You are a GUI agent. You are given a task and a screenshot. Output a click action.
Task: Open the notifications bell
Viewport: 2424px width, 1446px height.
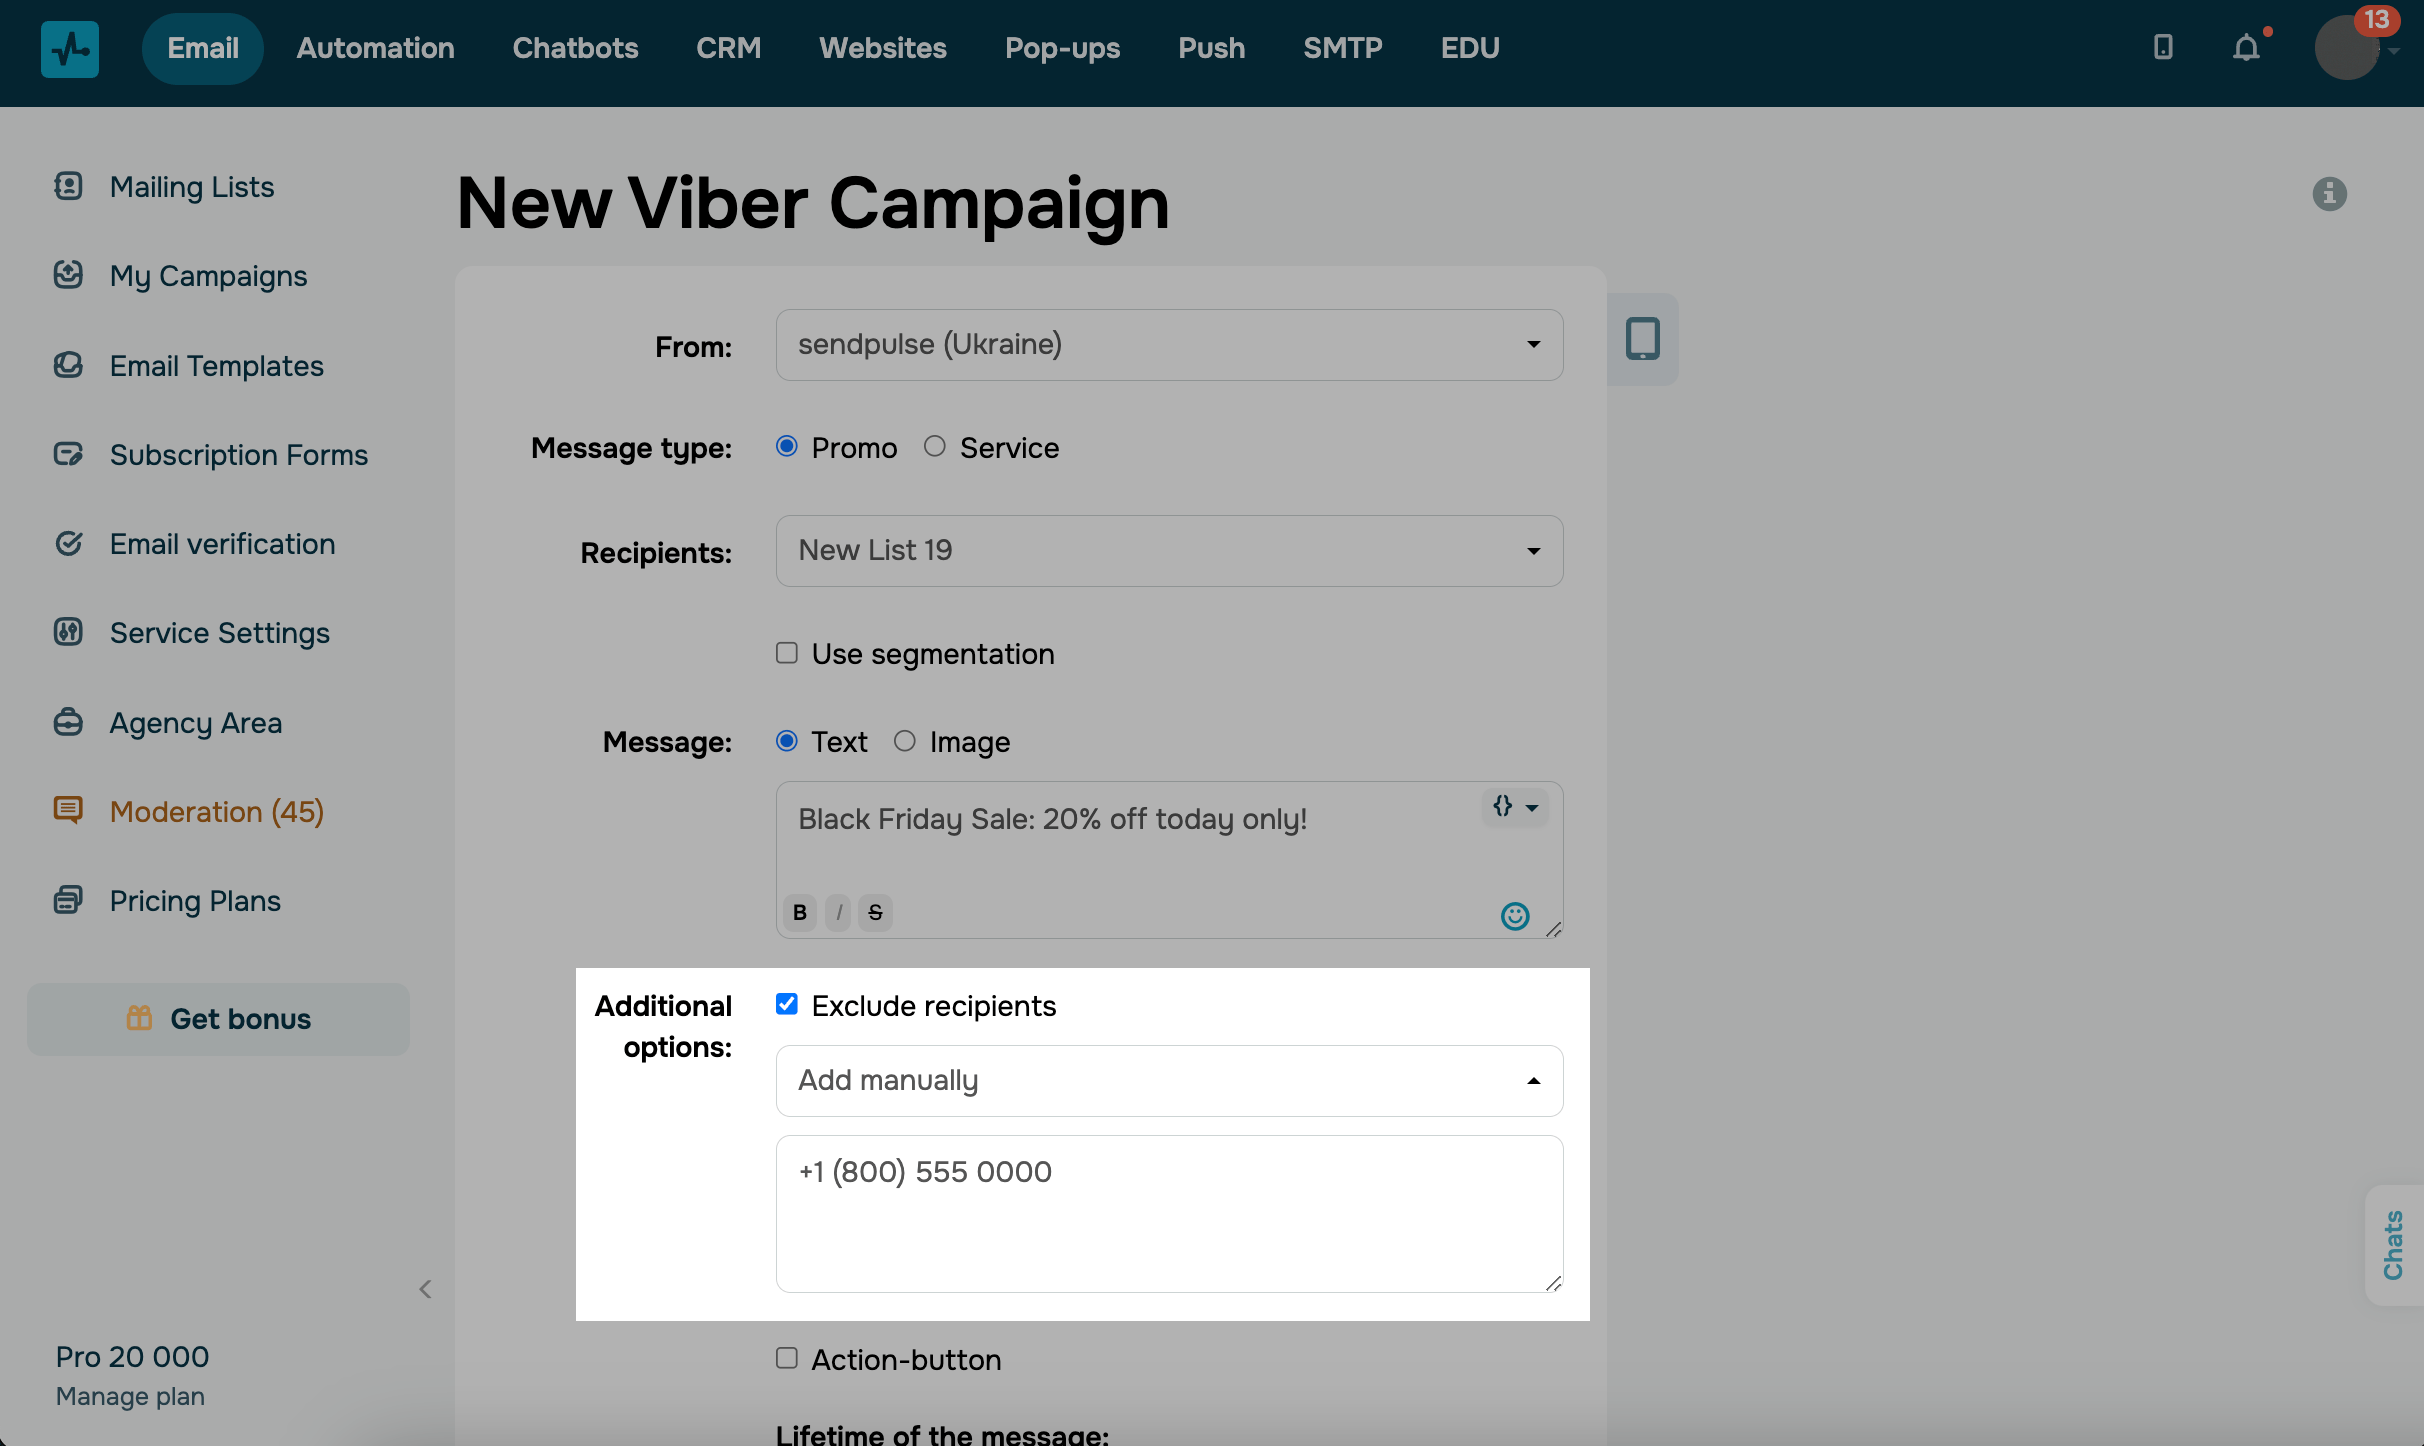(x=2245, y=47)
